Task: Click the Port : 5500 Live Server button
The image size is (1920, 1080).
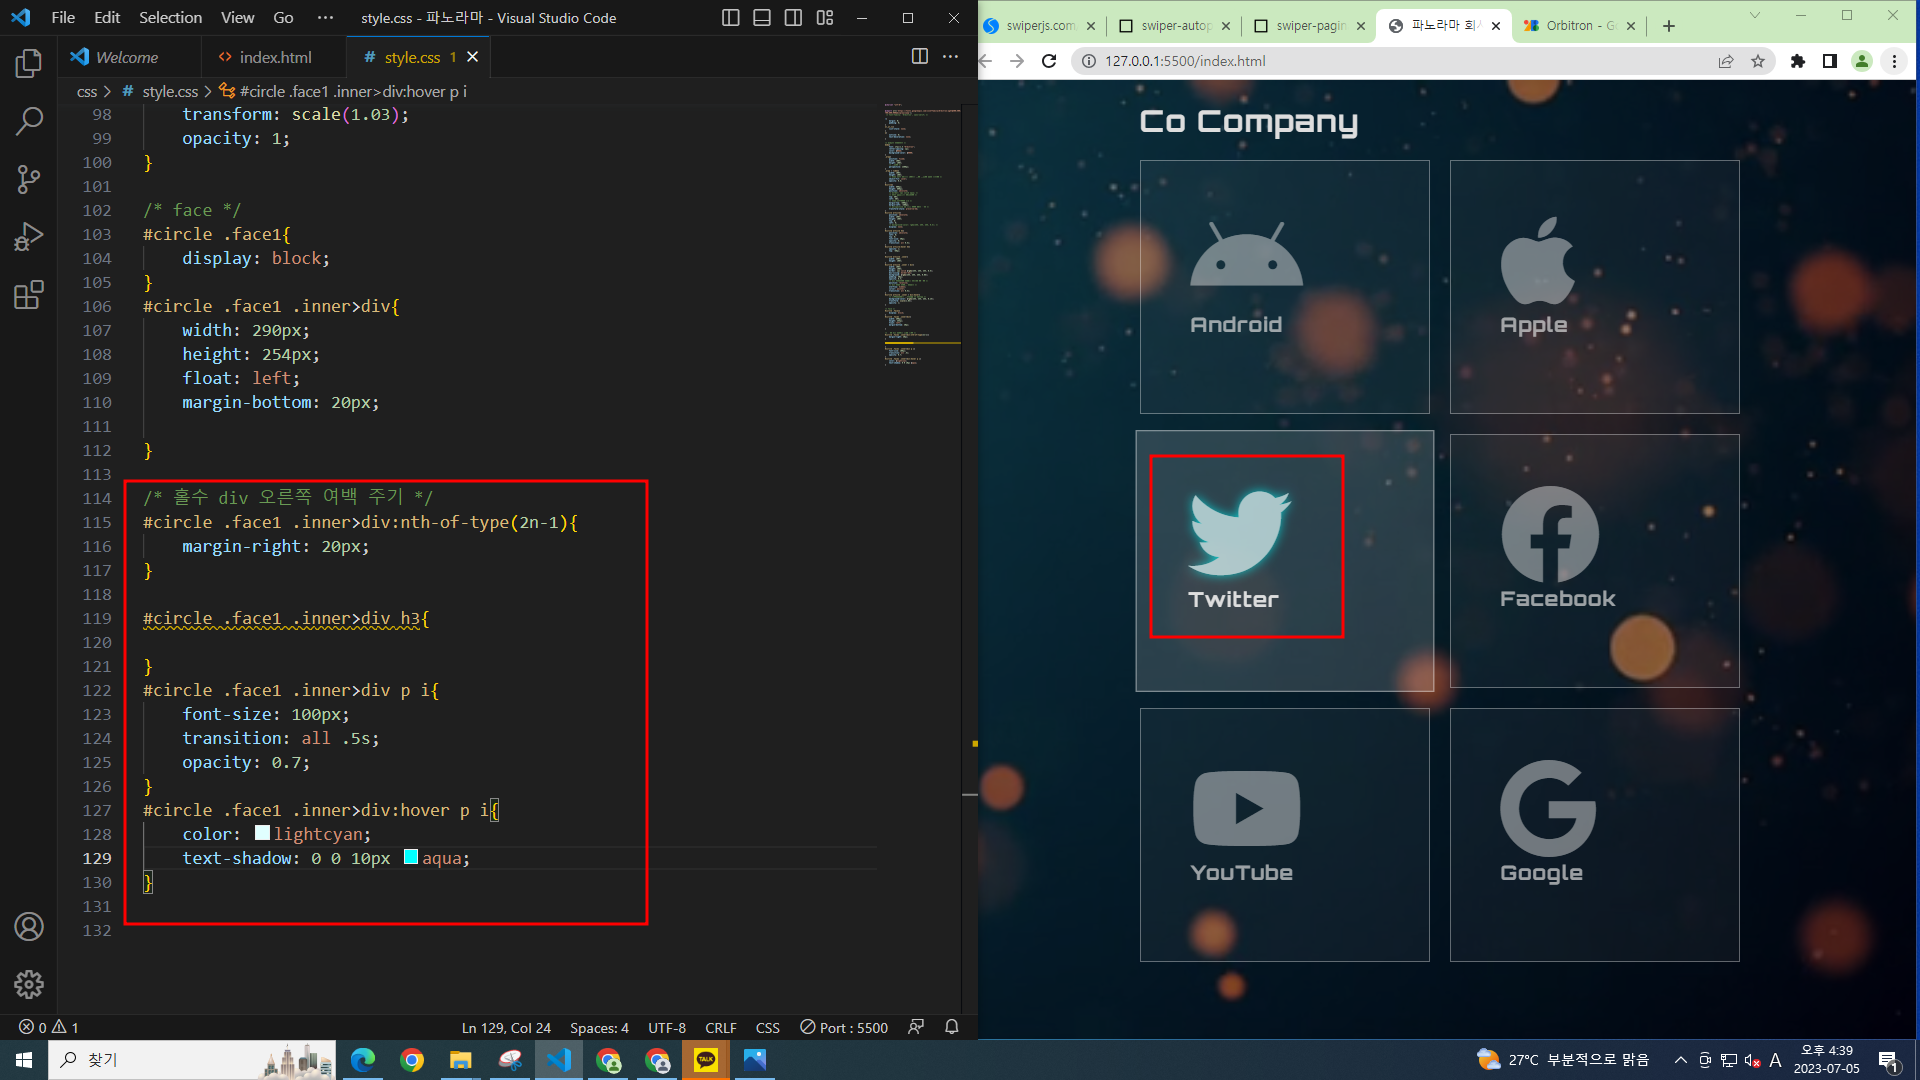Action: pyautogui.click(x=844, y=1027)
